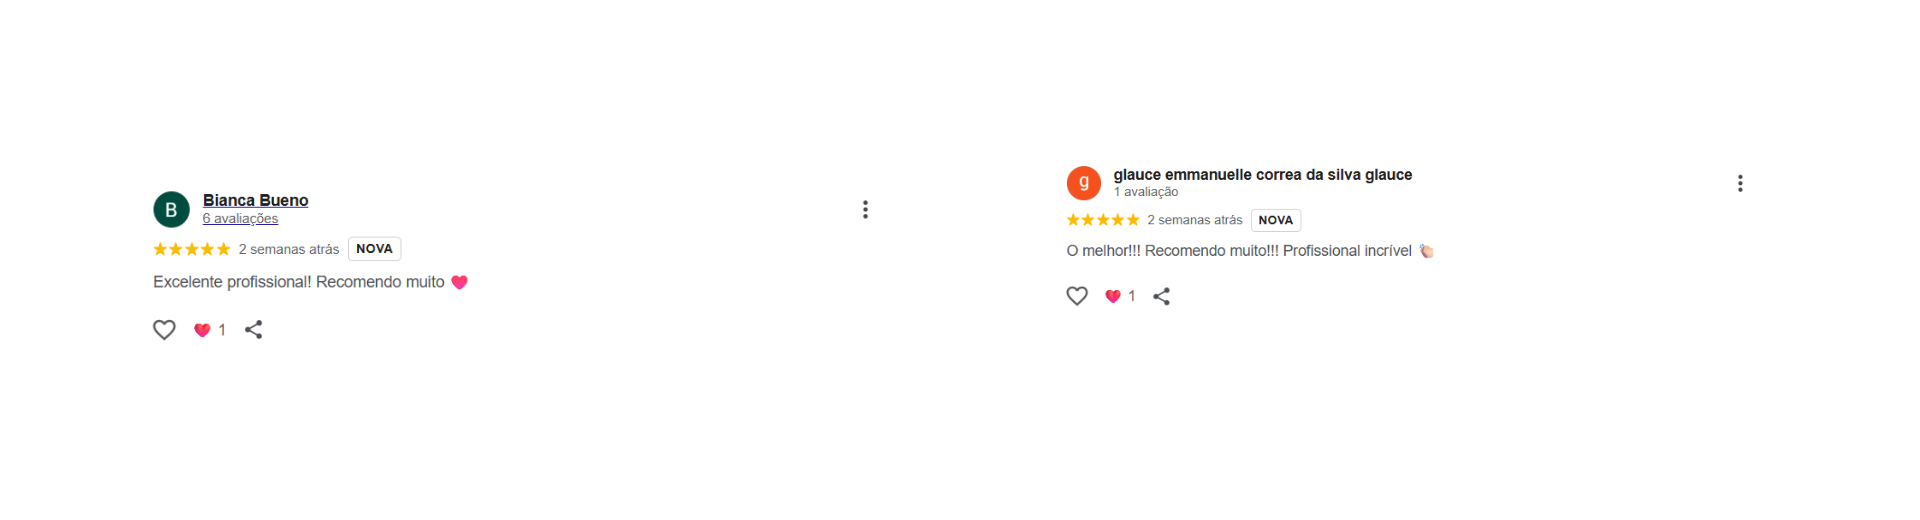Click the '1 avaliação' text
The image size is (1920, 520).
pos(1146,192)
